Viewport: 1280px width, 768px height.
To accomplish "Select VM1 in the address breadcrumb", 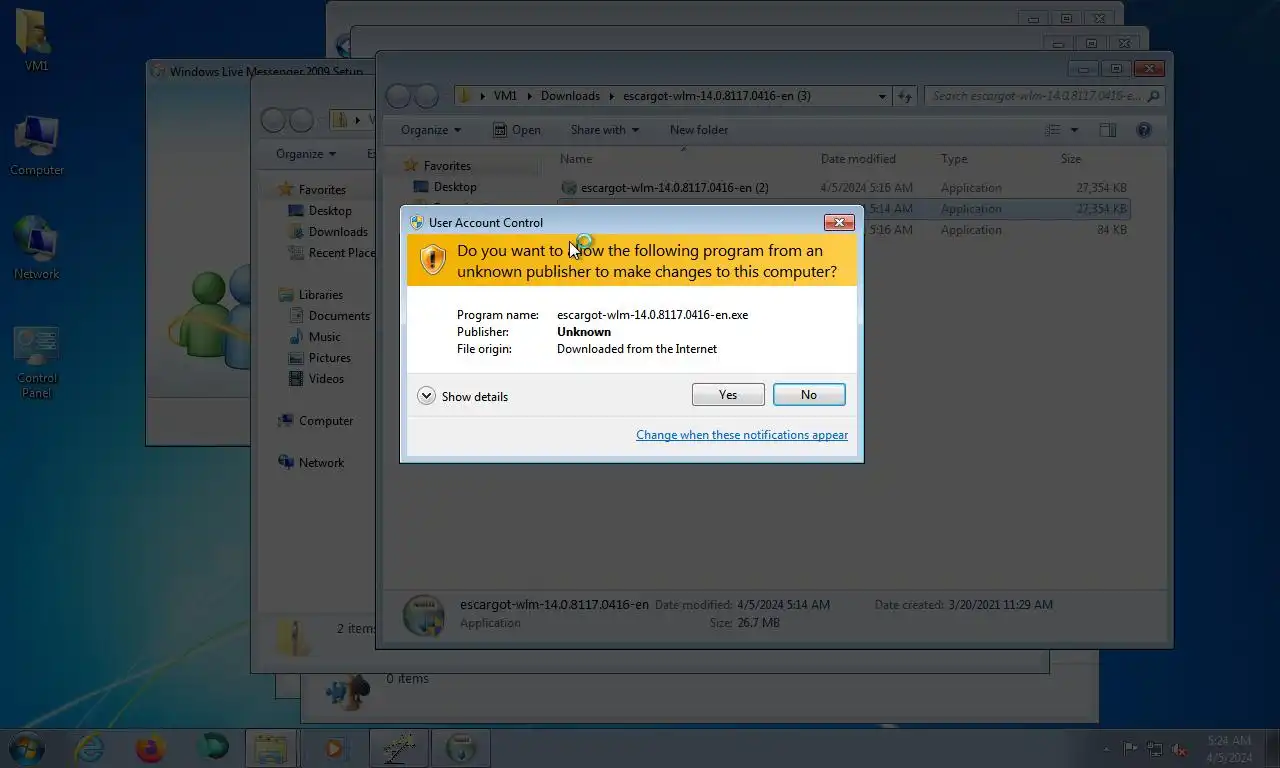I will point(505,96).
